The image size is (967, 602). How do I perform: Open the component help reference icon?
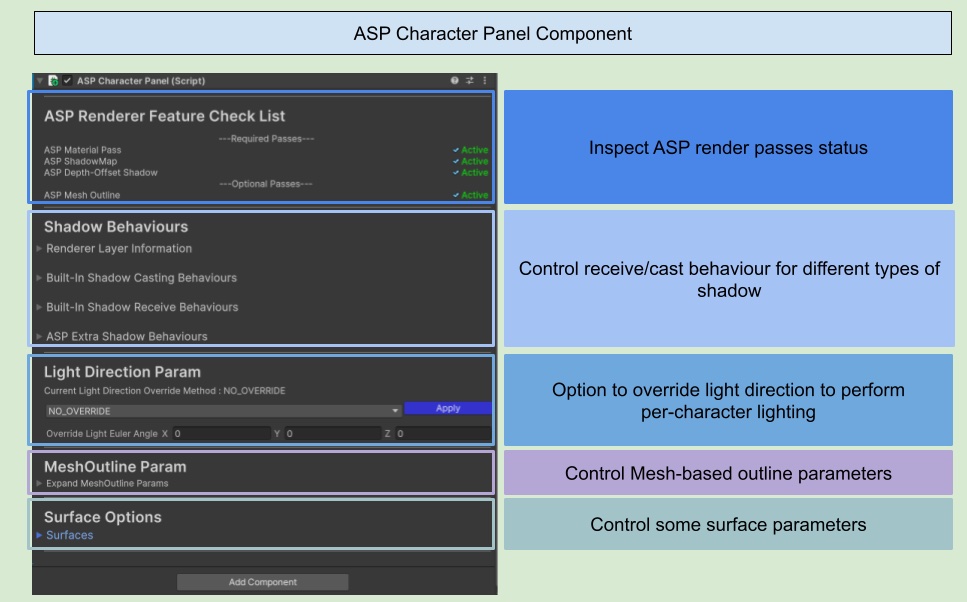click(455, 81)
